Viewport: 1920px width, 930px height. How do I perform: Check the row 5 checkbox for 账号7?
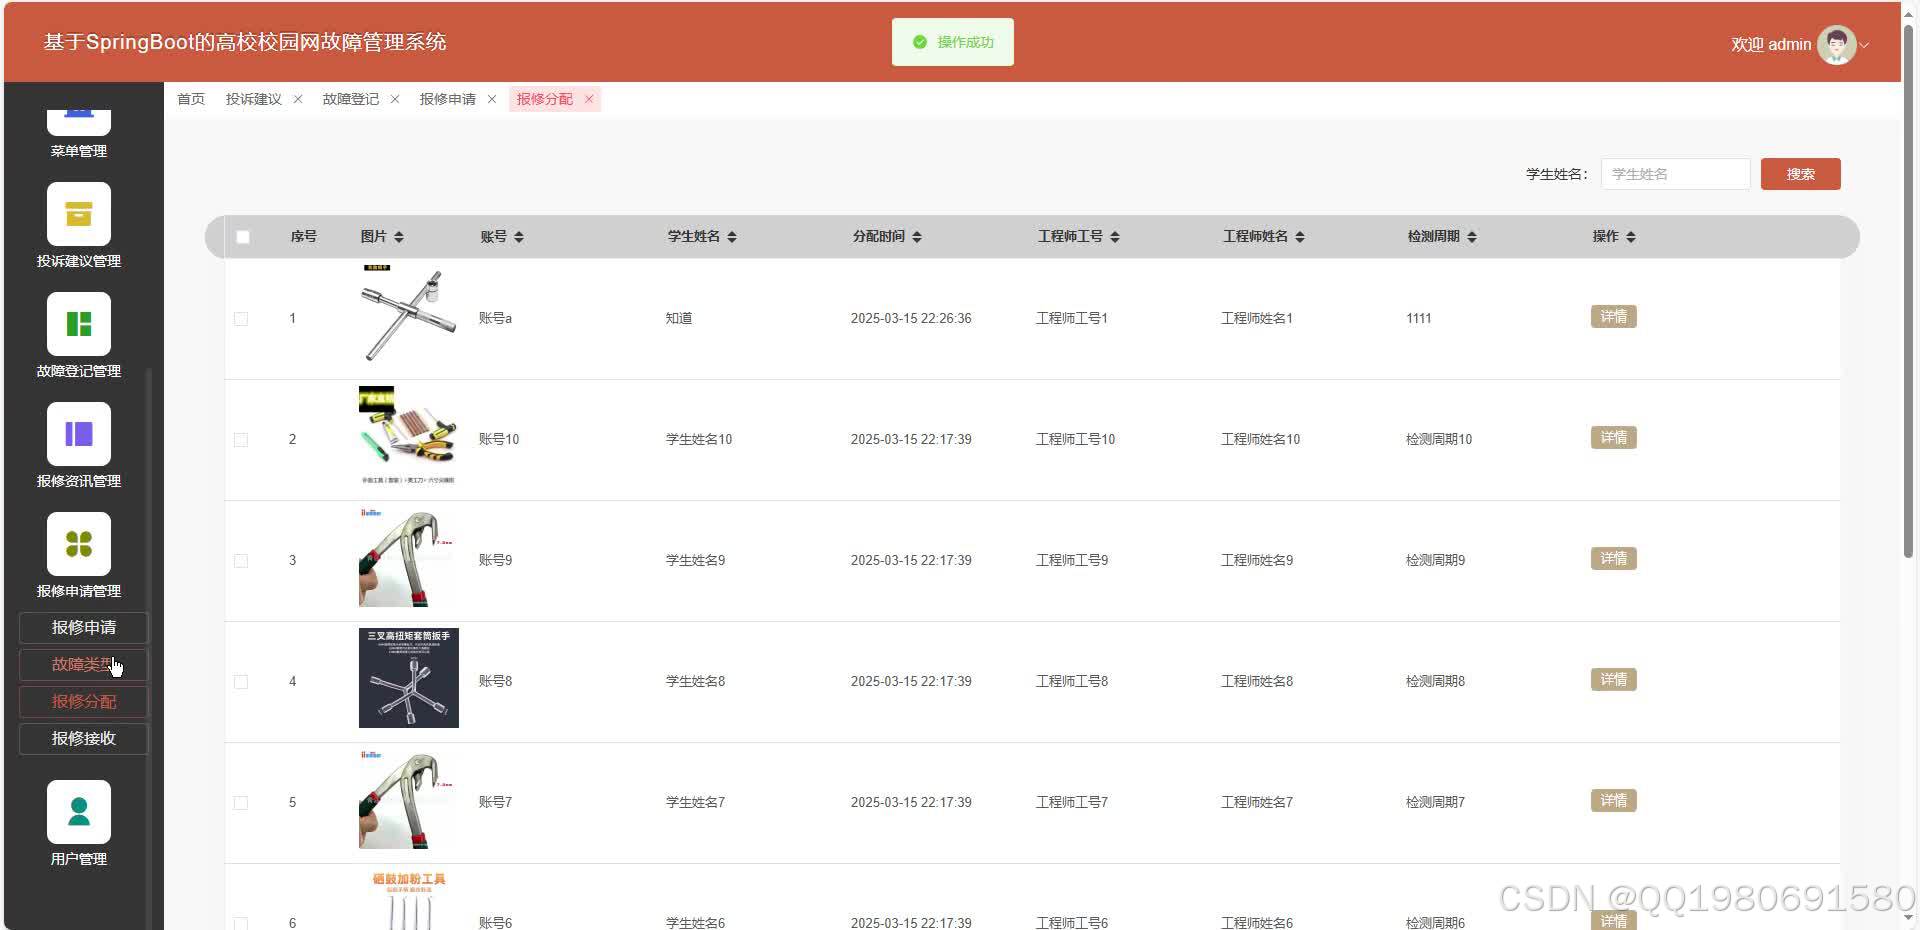pos(241,803)
